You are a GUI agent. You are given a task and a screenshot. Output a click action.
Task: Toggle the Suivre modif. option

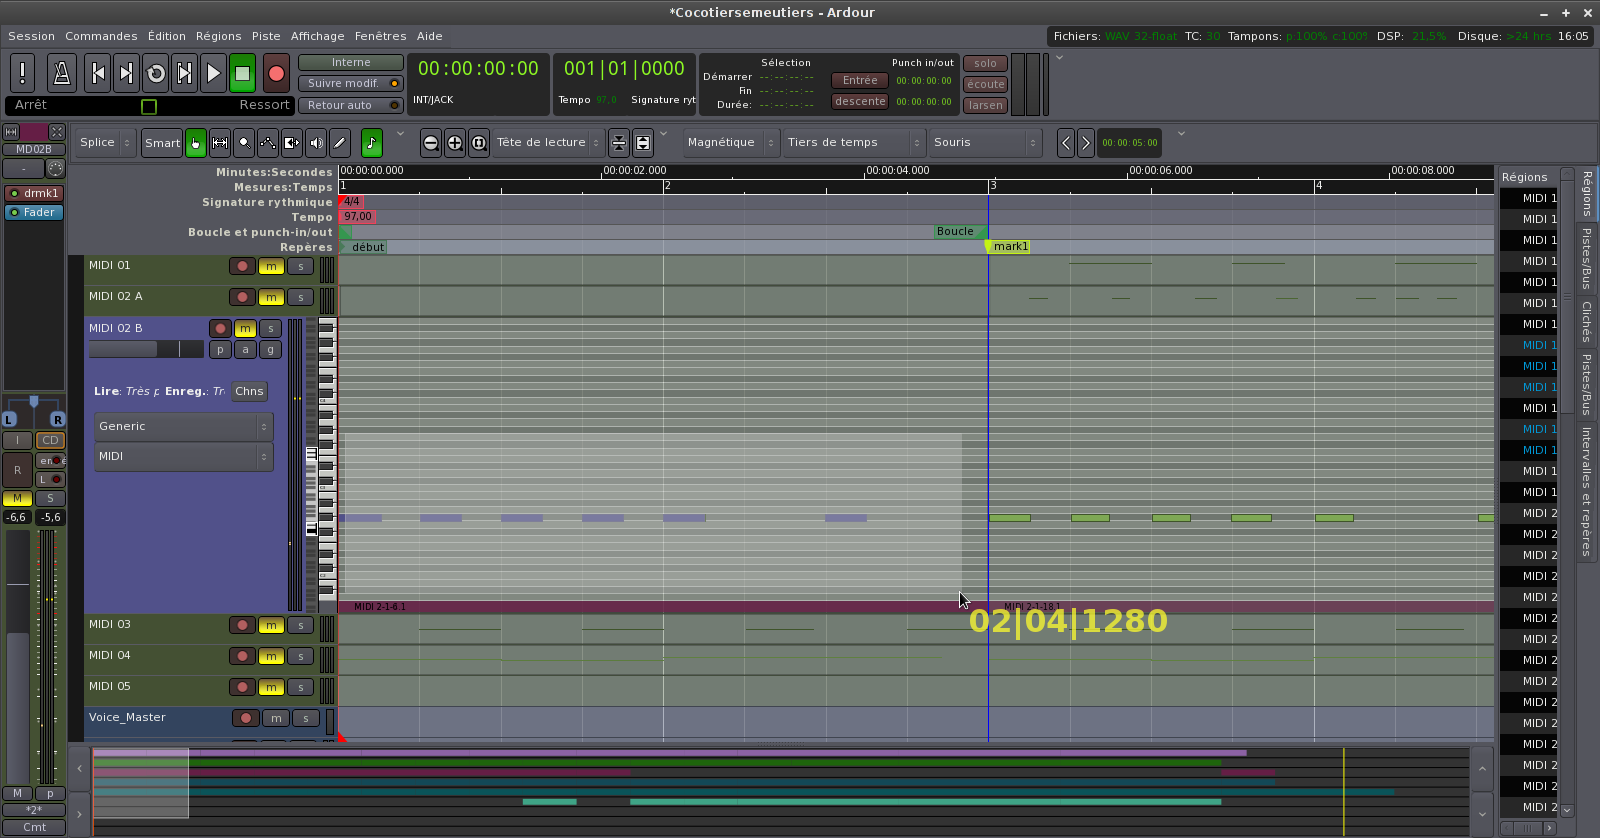(351, 83)
